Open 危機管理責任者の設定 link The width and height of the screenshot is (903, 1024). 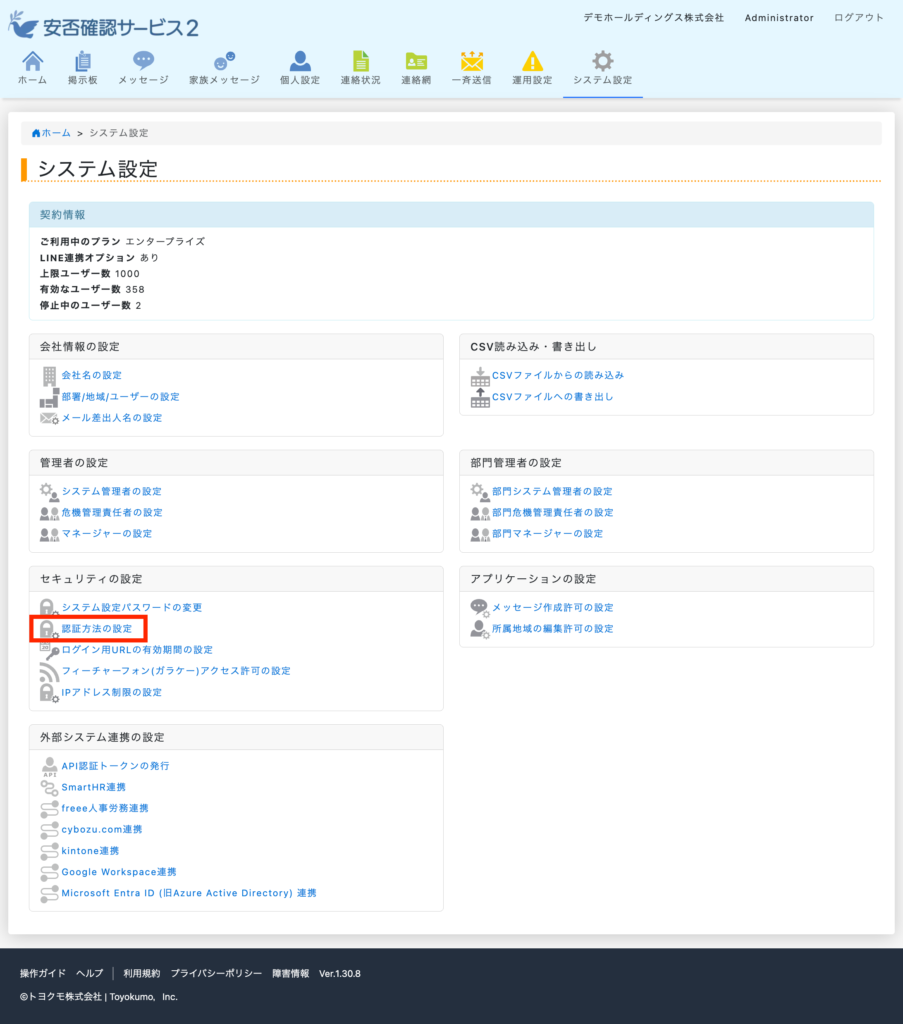pos(112,513)
